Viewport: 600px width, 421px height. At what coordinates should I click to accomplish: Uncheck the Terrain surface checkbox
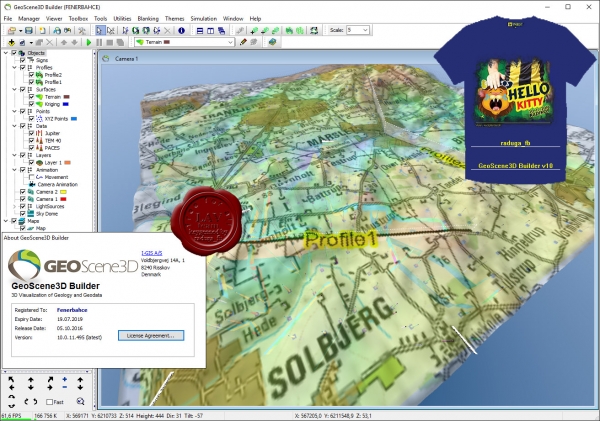pos(31,97)
